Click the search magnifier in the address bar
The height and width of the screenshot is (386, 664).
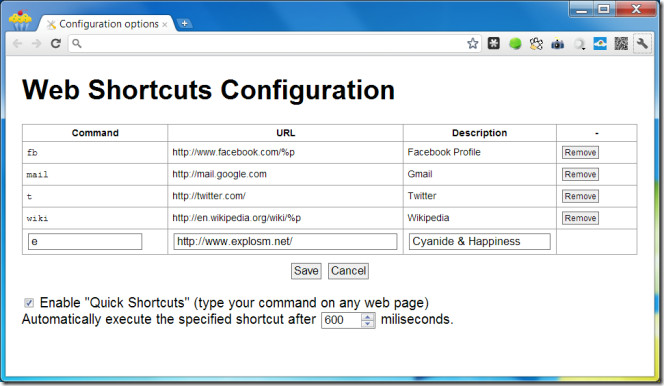77,43
